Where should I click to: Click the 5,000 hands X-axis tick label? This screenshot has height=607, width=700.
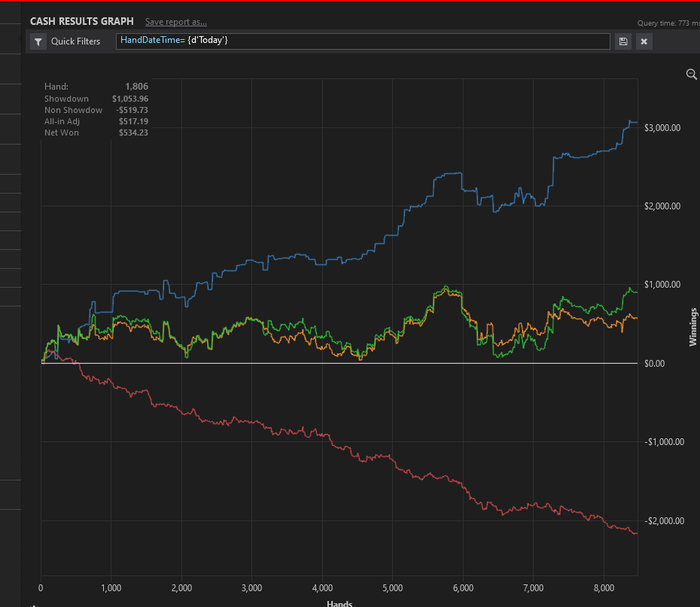(x=391, y=588)
